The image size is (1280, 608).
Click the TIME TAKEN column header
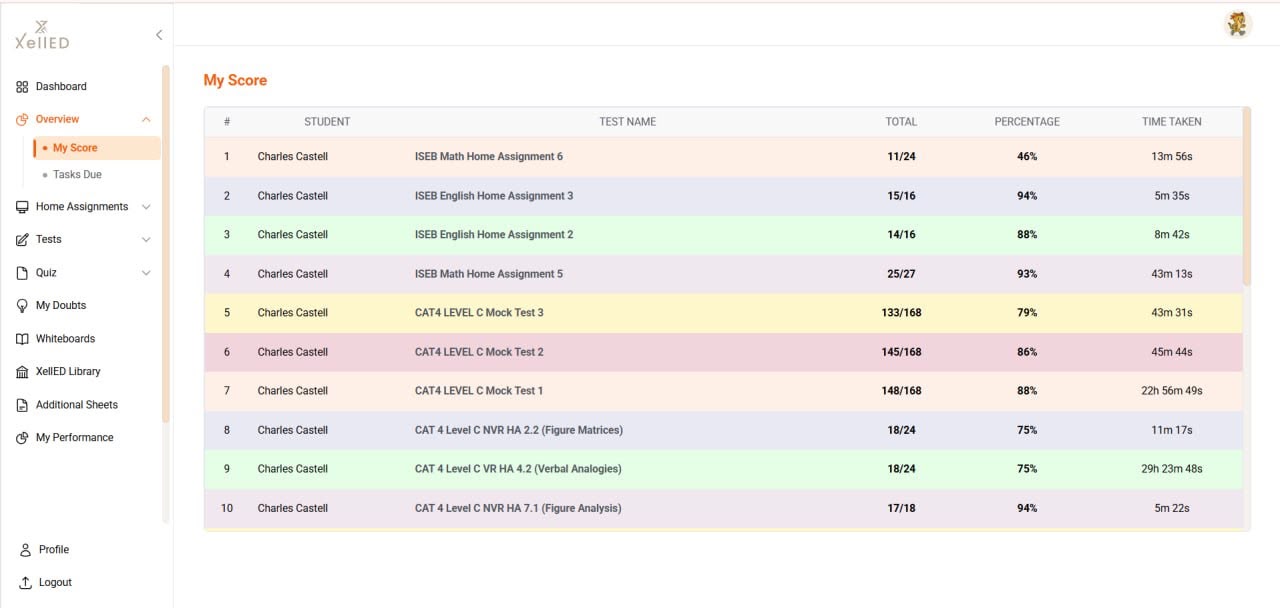1172,122
